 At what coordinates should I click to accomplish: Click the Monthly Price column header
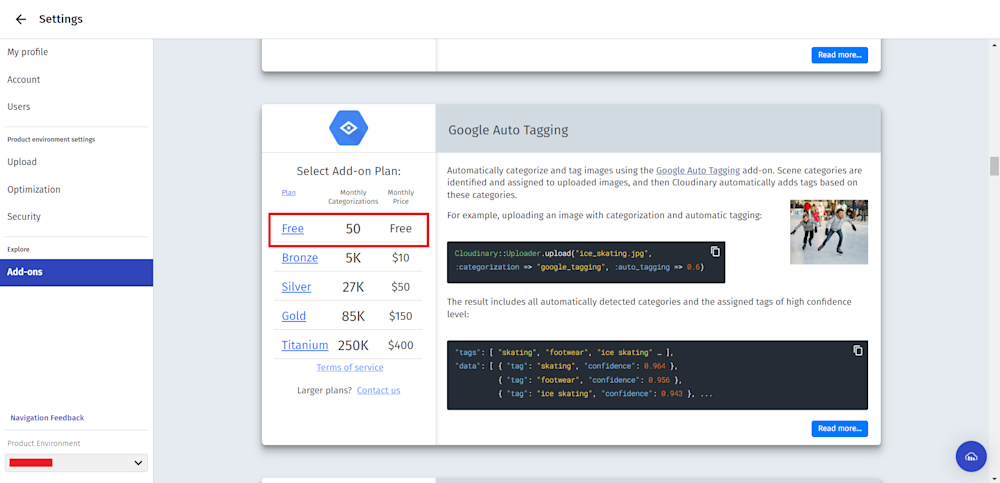401,197
